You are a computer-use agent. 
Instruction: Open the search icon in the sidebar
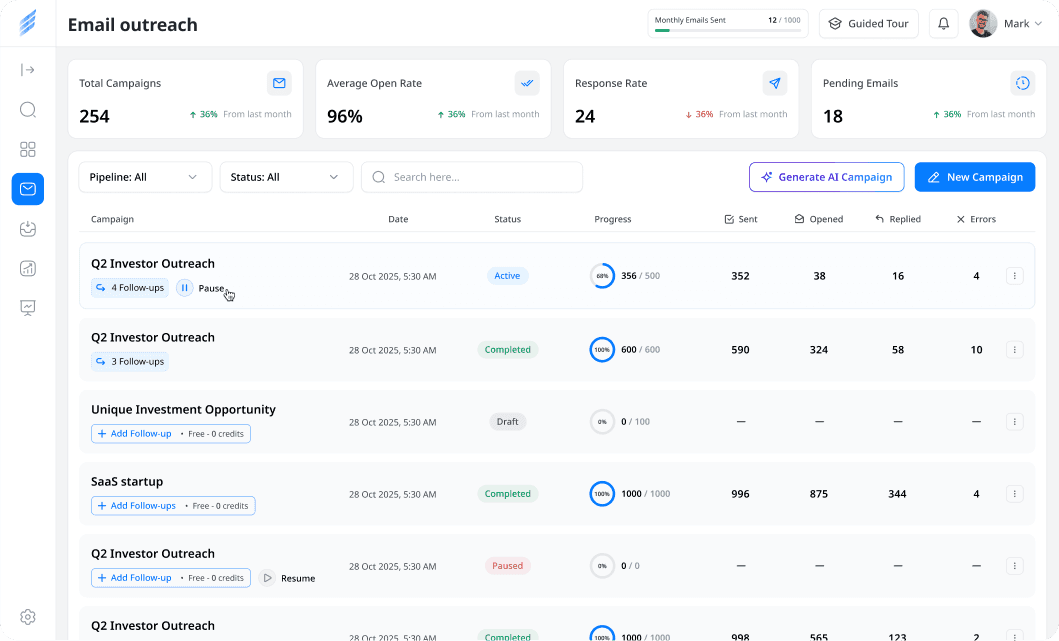(x=28, y=109)
